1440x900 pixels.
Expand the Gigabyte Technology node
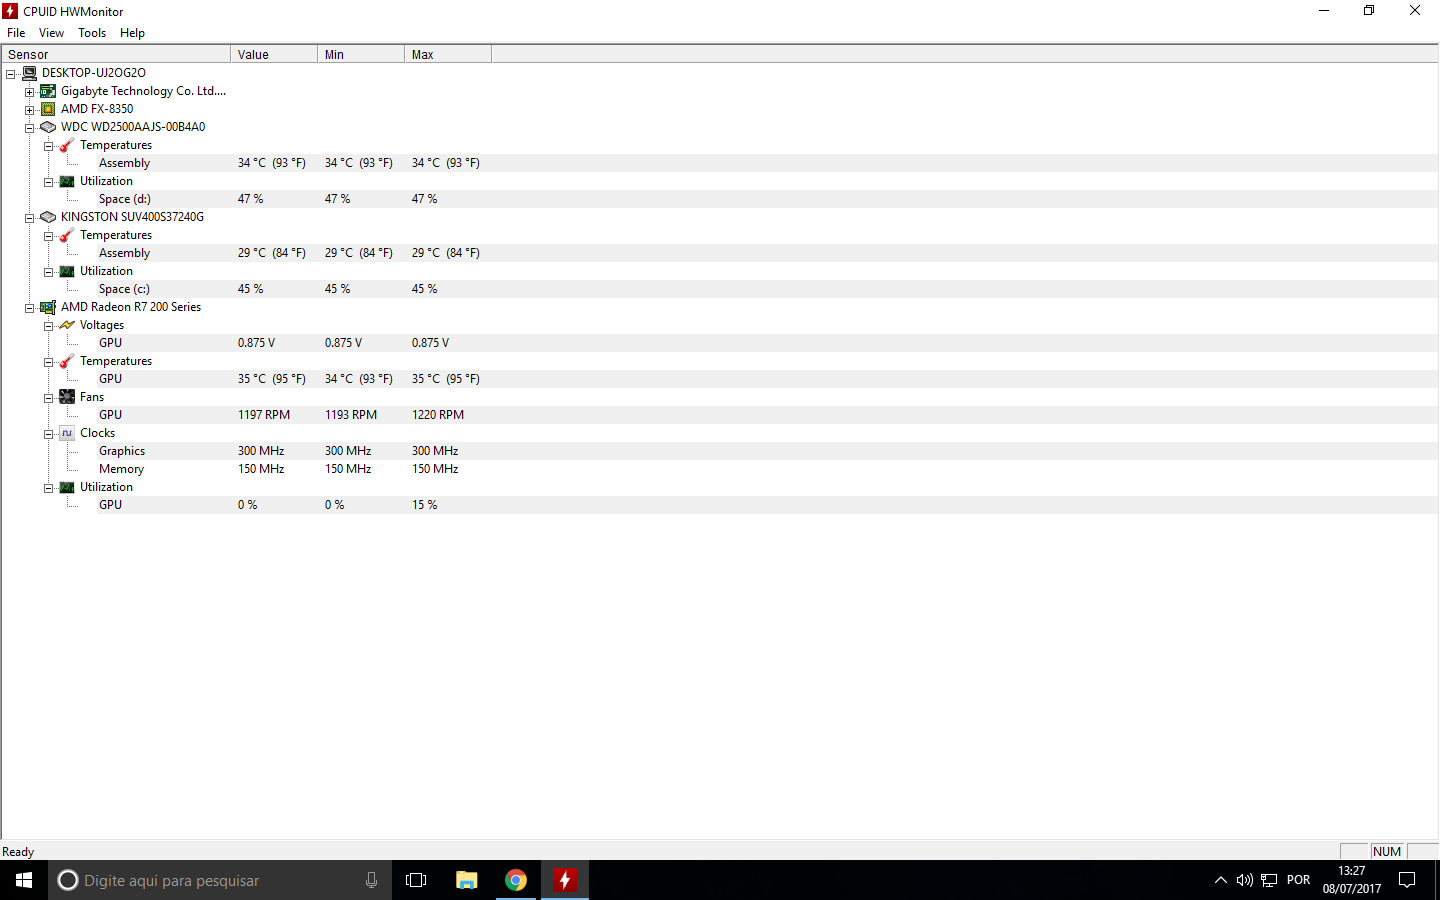[29, 92]
